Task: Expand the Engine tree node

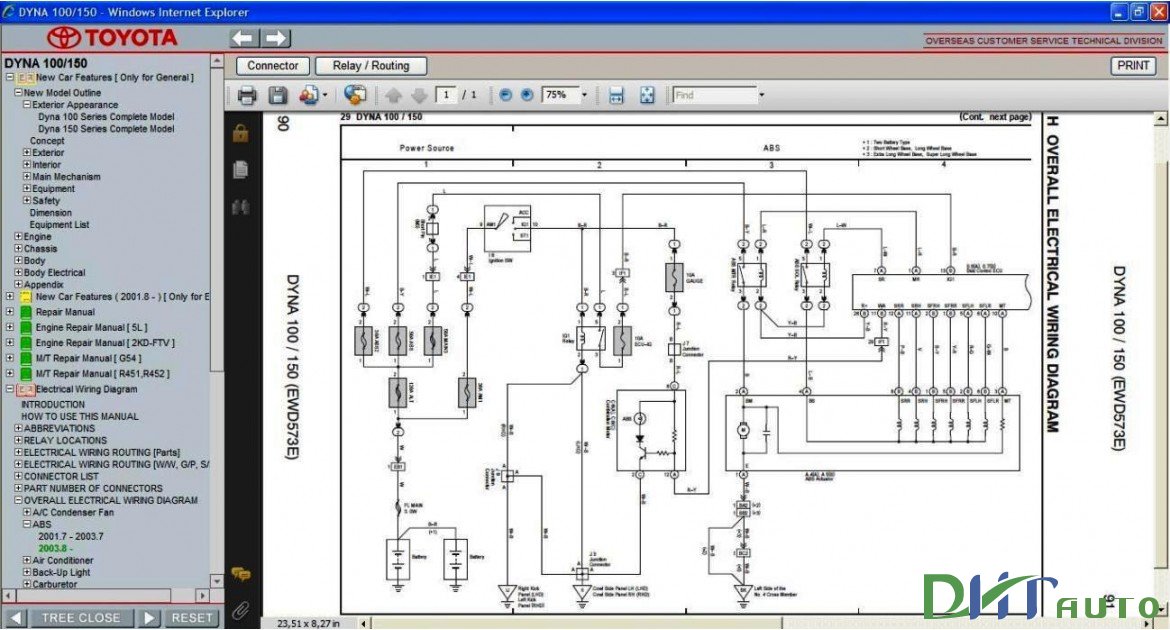Action: click(19, 237)
